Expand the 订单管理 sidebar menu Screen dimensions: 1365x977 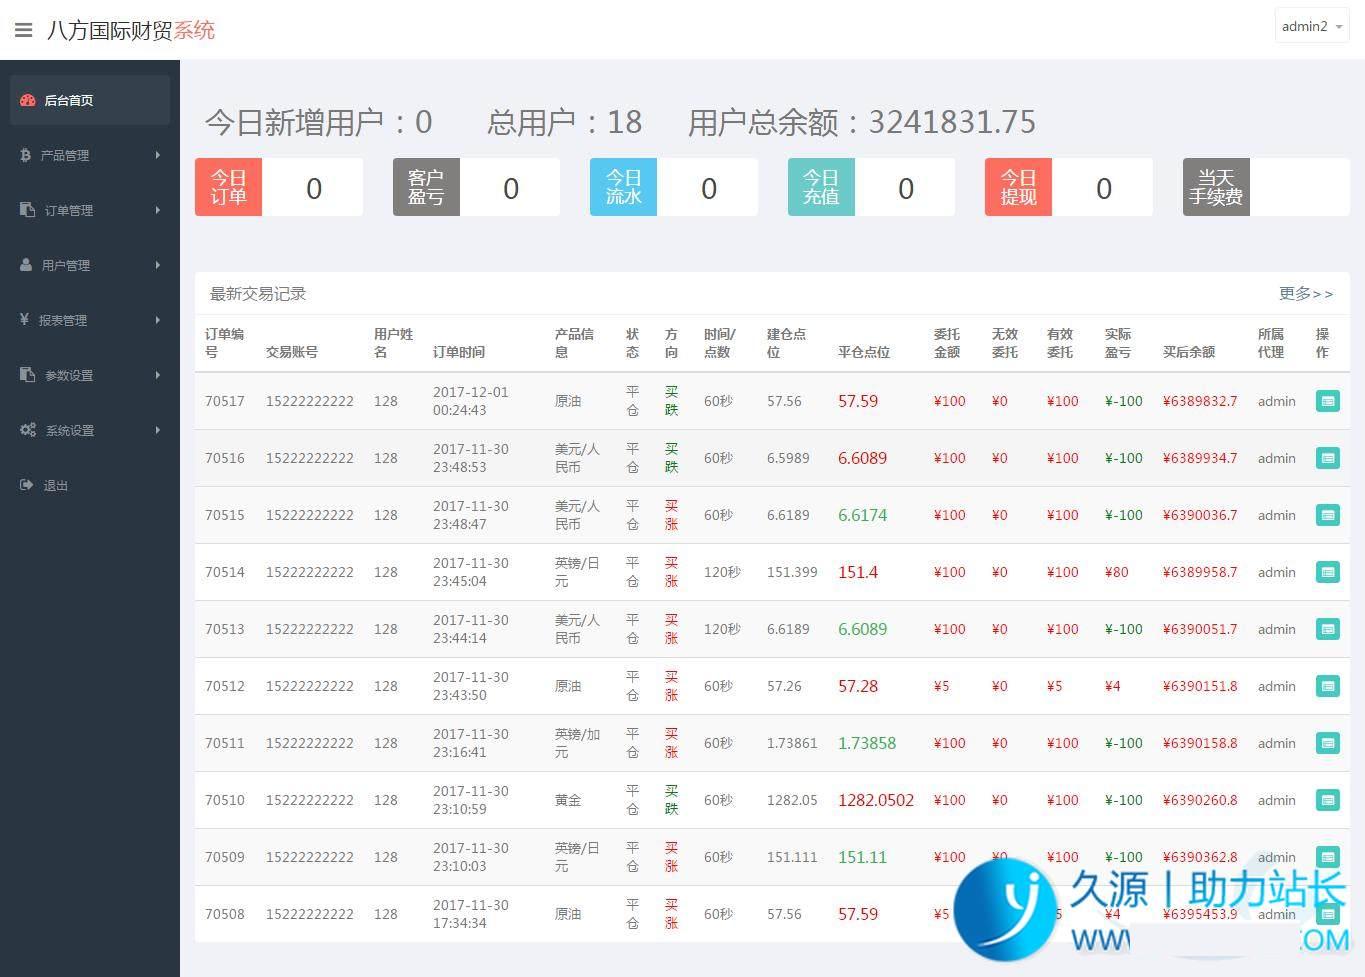click(x=89, y=210)
